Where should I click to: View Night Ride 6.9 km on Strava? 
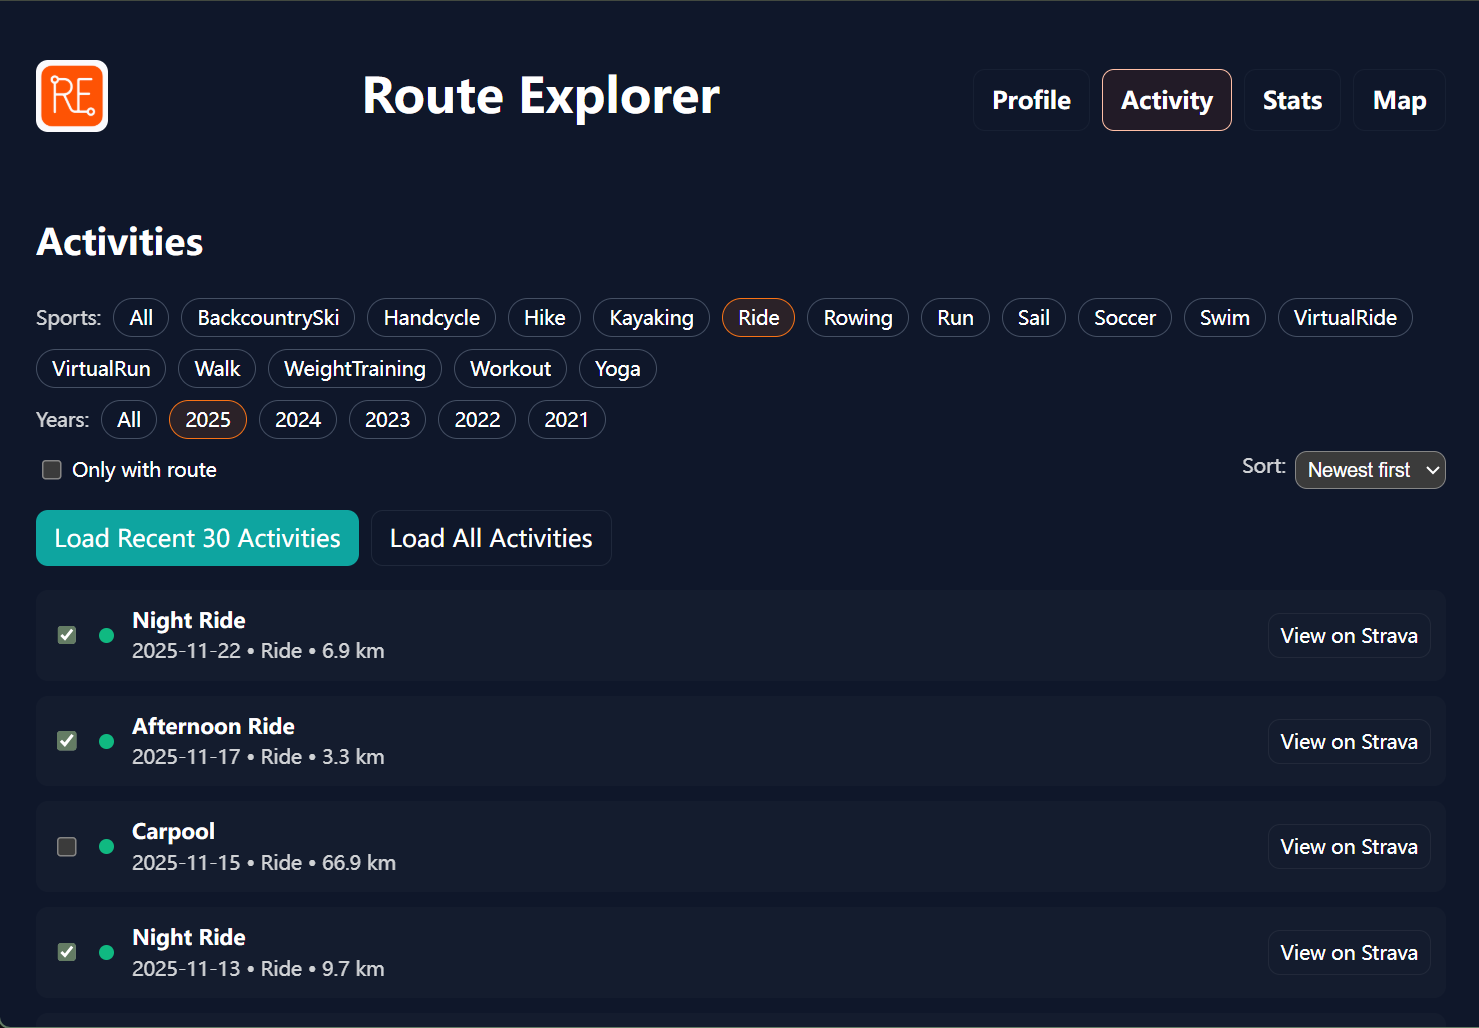click(x=1349, y=636)
